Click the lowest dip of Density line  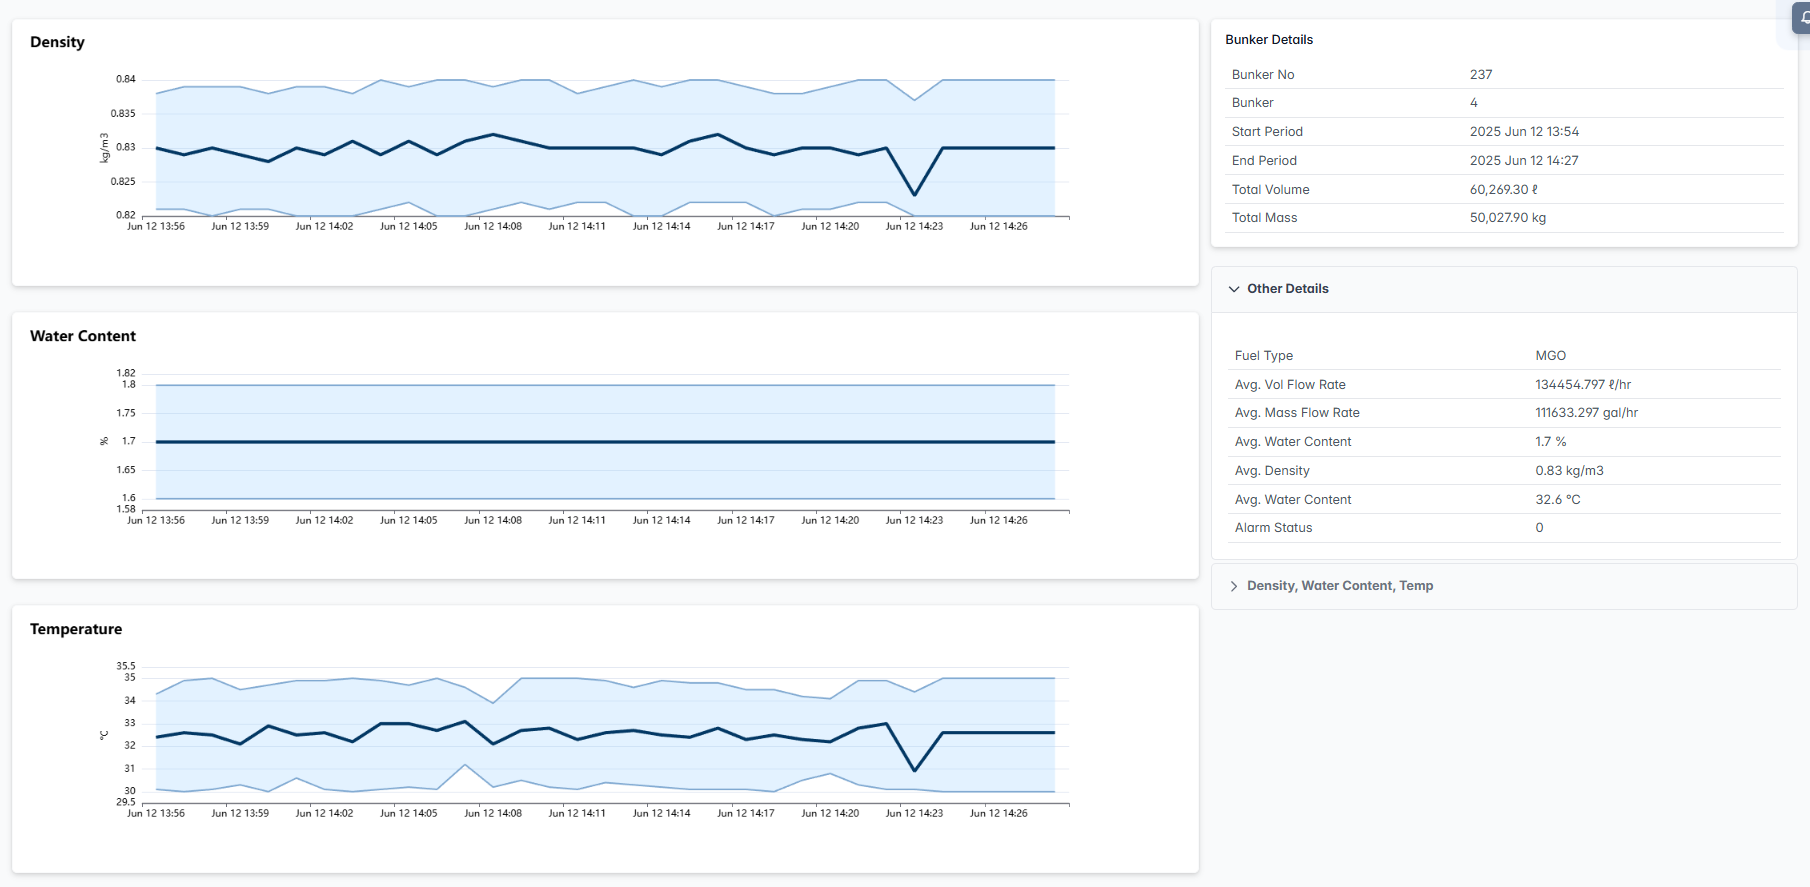[914, 194]
